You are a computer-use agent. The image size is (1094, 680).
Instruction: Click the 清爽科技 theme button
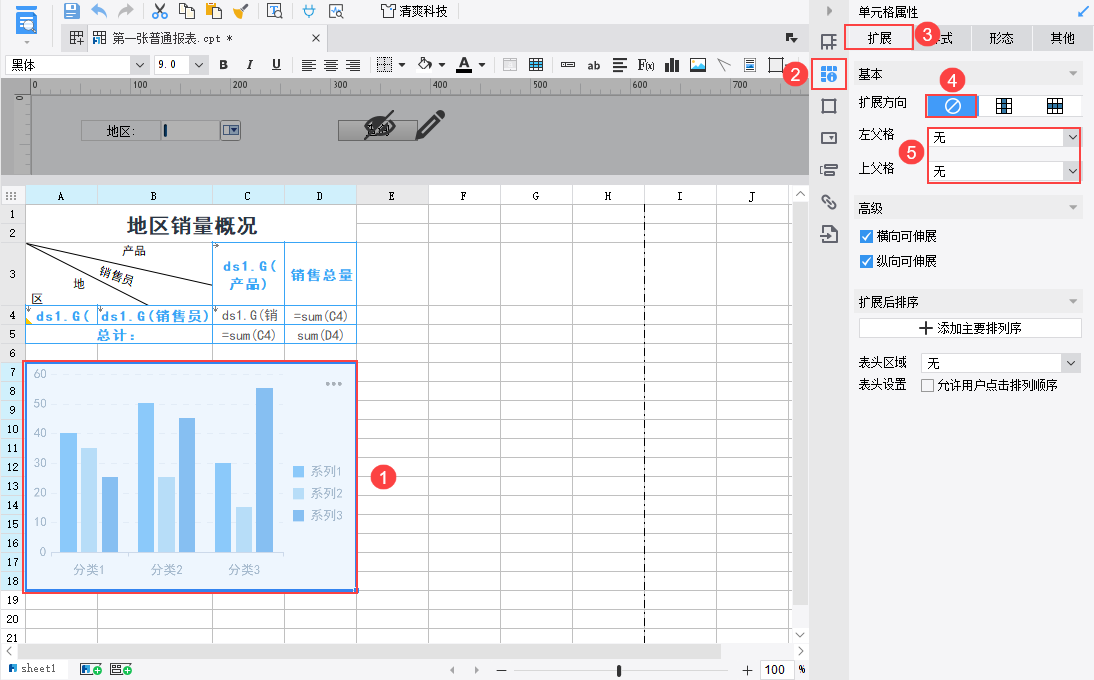click(x=414, y=10)
